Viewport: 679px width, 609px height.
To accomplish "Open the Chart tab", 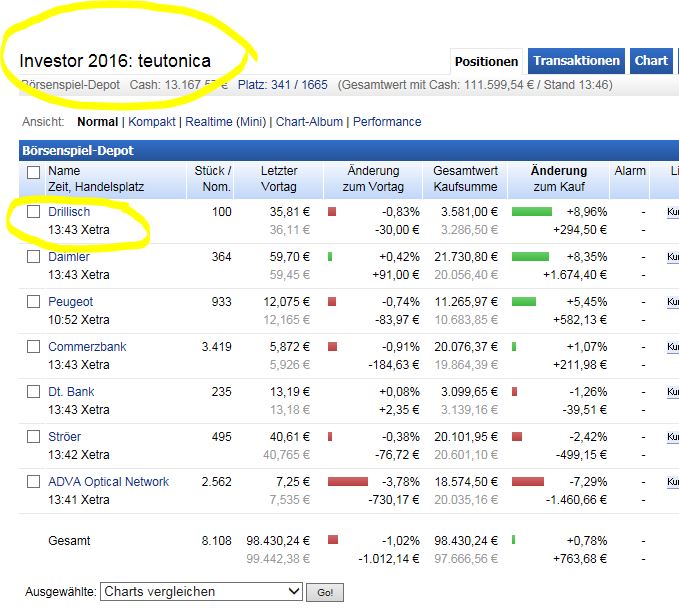I will pyautogui.click(x=651, y=61).
